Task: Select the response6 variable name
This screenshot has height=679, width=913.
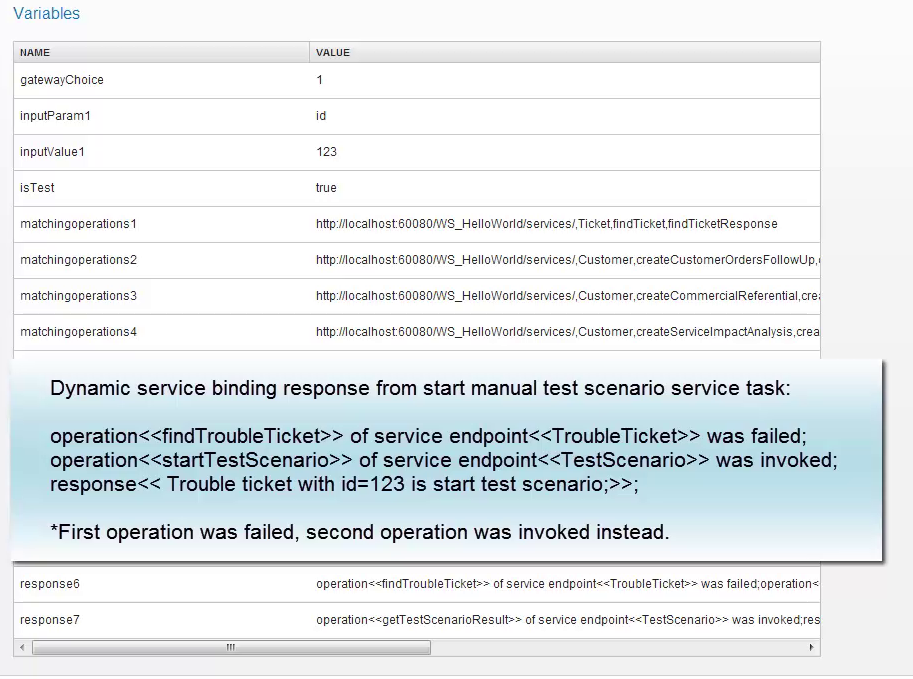Action: point(49,584)
